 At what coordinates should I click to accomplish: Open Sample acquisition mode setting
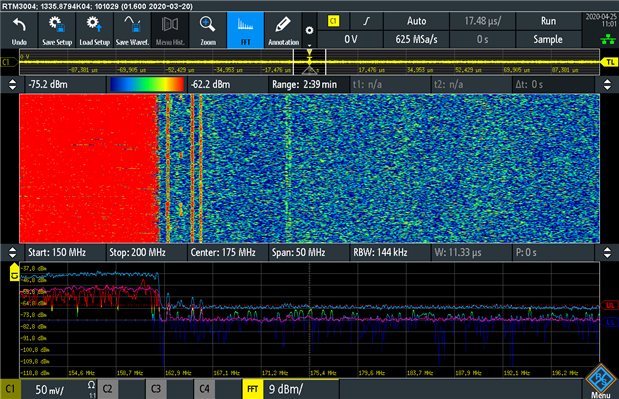tap(548, 39)
